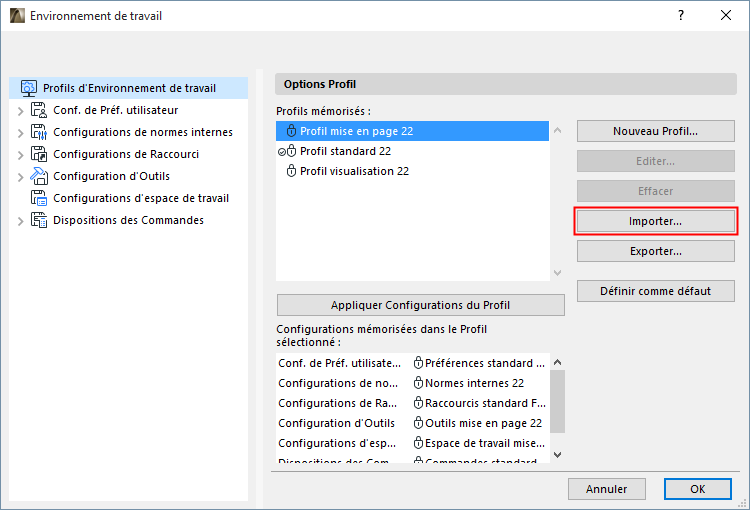Click Exporter to export the profile
The width and height of the screenshot is (750, 510).
(655, 251)
